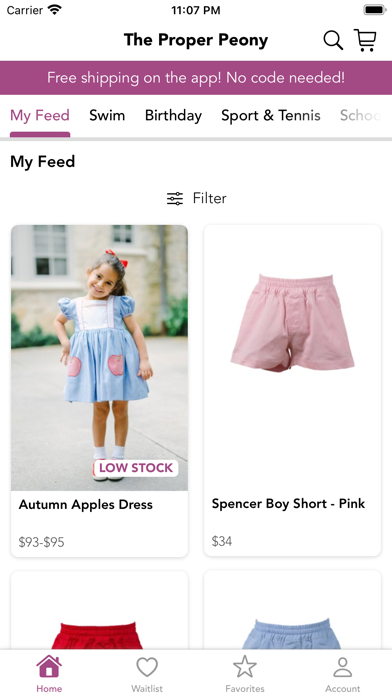Switch to the Swim tab
Viewport: 392px width, 696px height.
(107, 115)
